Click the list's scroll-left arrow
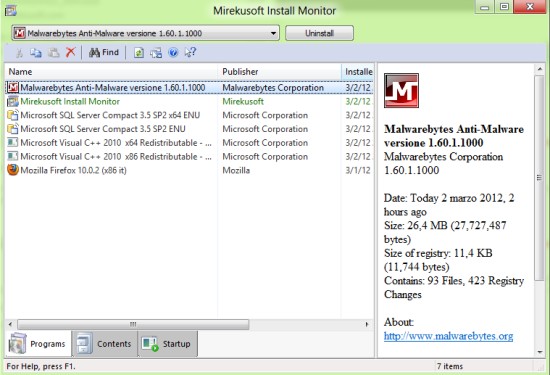 (11, 324)
